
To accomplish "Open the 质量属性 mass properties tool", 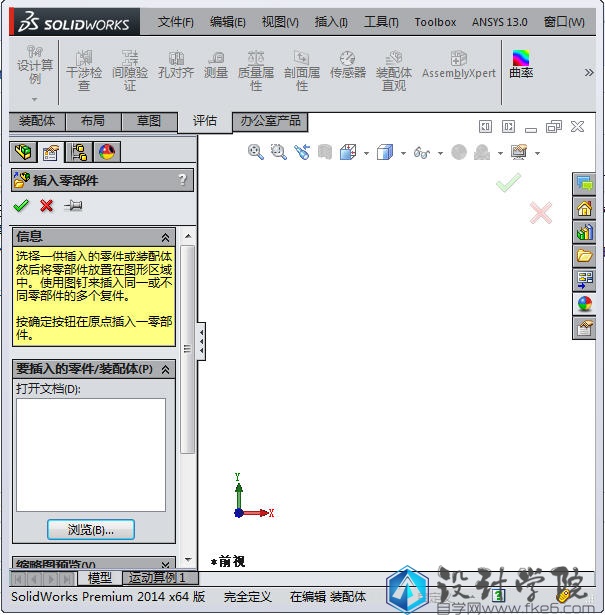I will pos(255,71).
